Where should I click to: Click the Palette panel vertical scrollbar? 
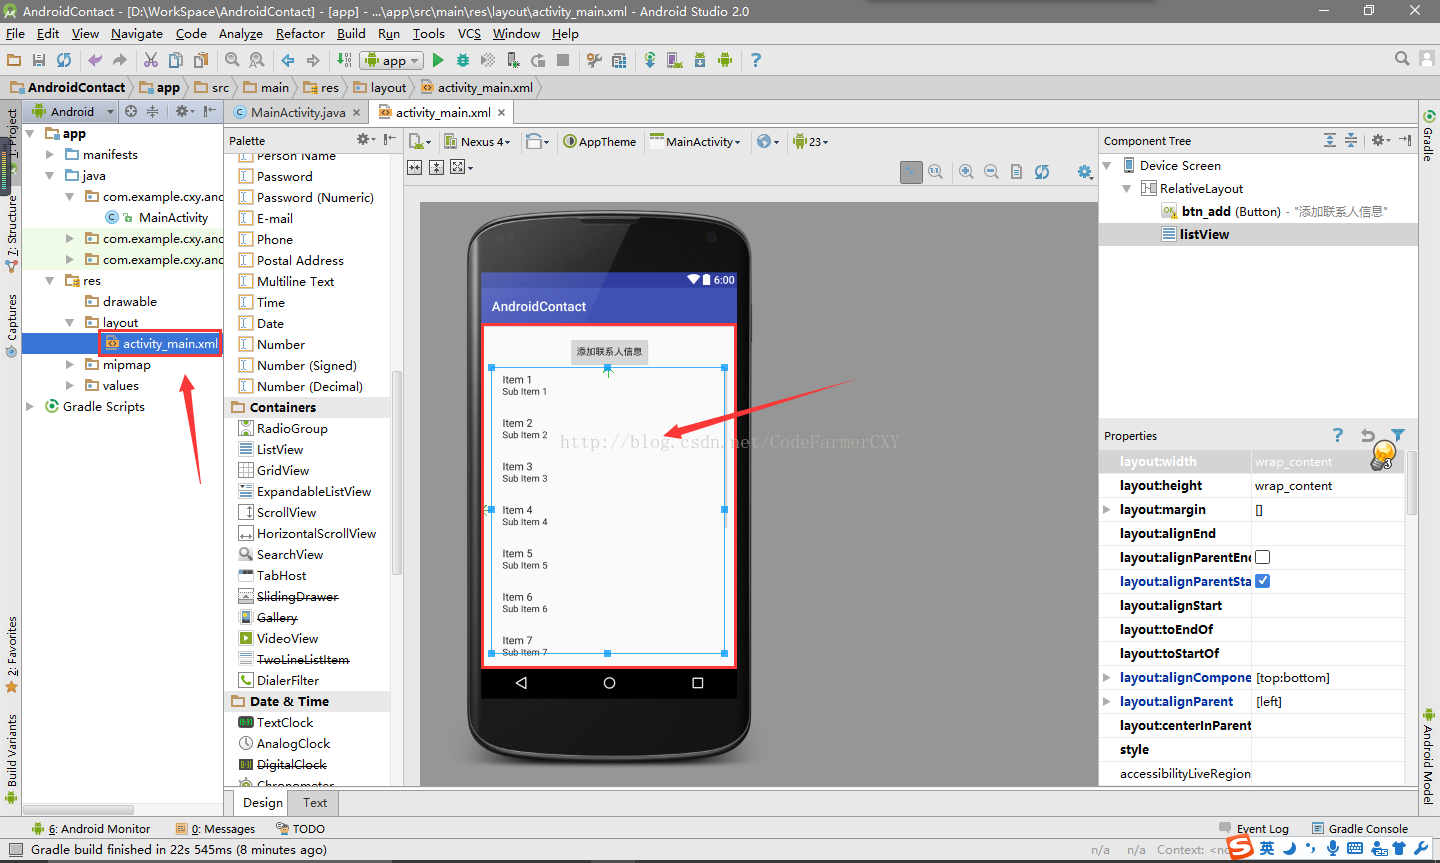[x=397, y=473]
